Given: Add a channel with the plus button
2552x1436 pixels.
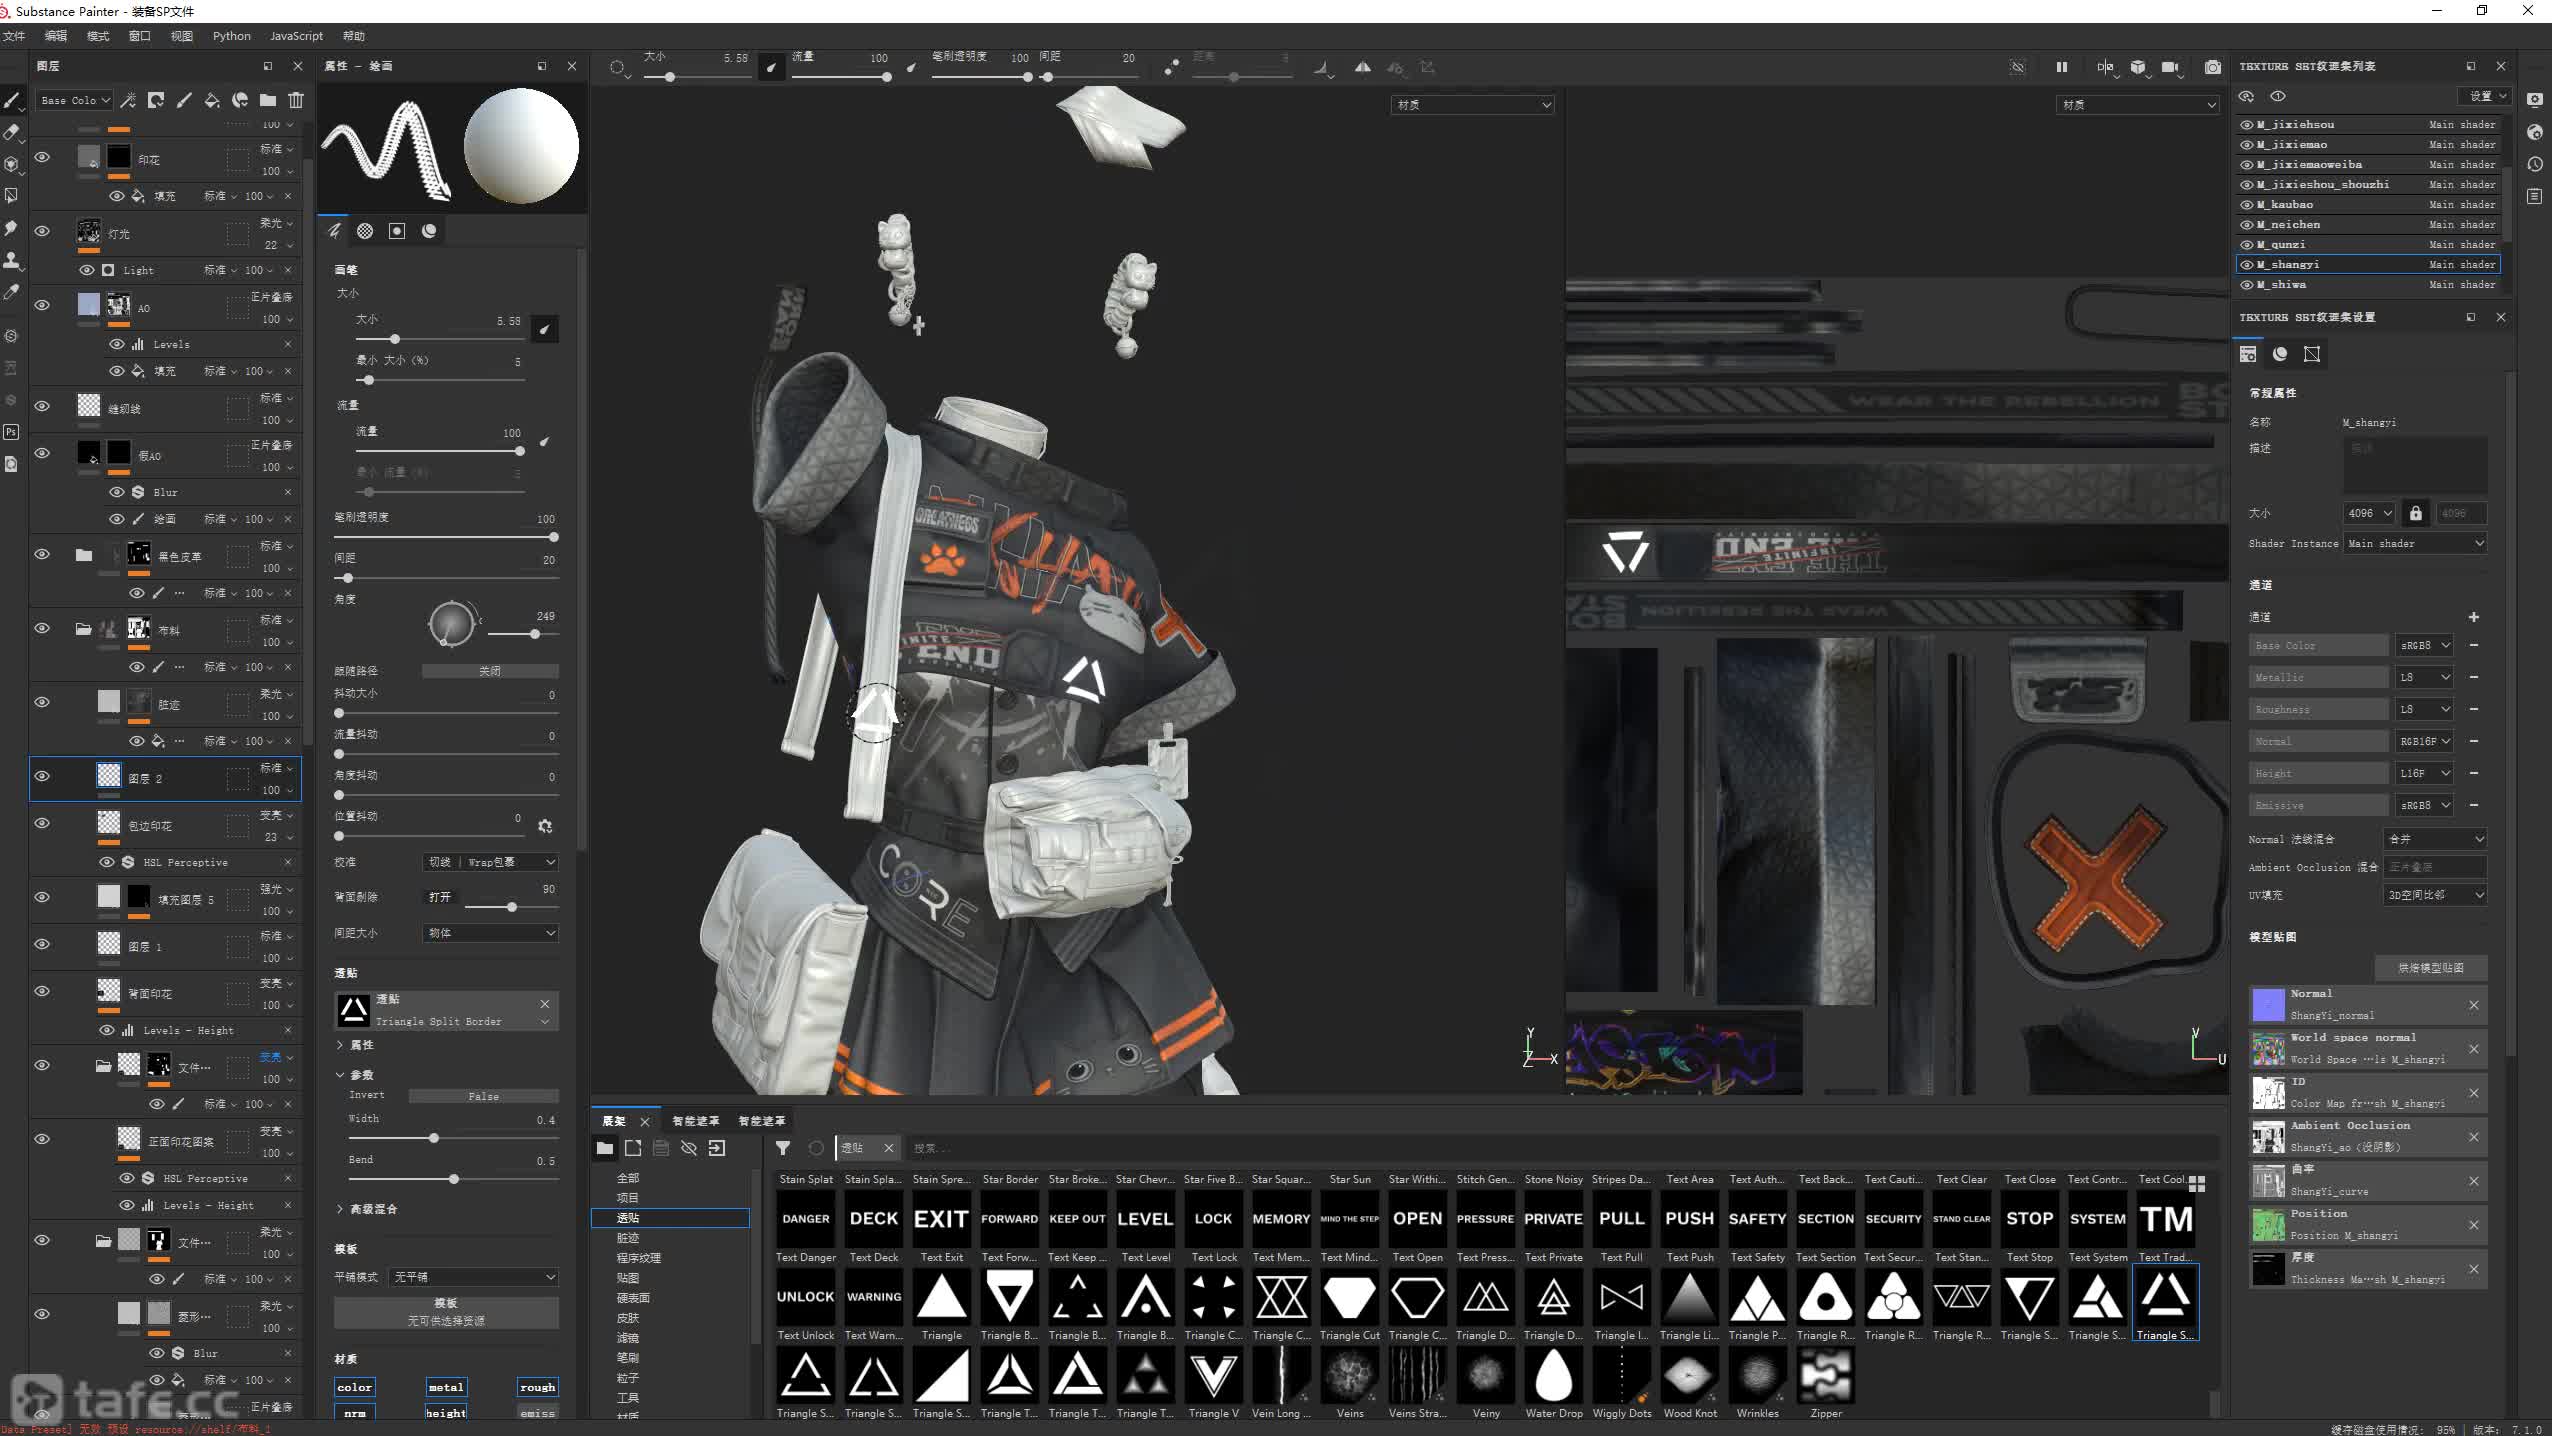Looking at the screenshot, I should (x=2474, y=617).
